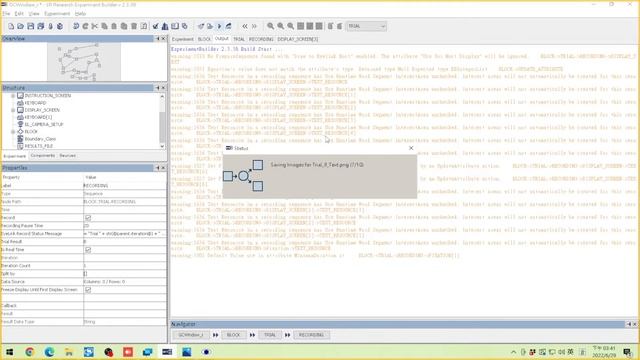Click the Cut scissors toolbar icon
The width and height of the screenshot is (640, 360).
pos(95,26)
